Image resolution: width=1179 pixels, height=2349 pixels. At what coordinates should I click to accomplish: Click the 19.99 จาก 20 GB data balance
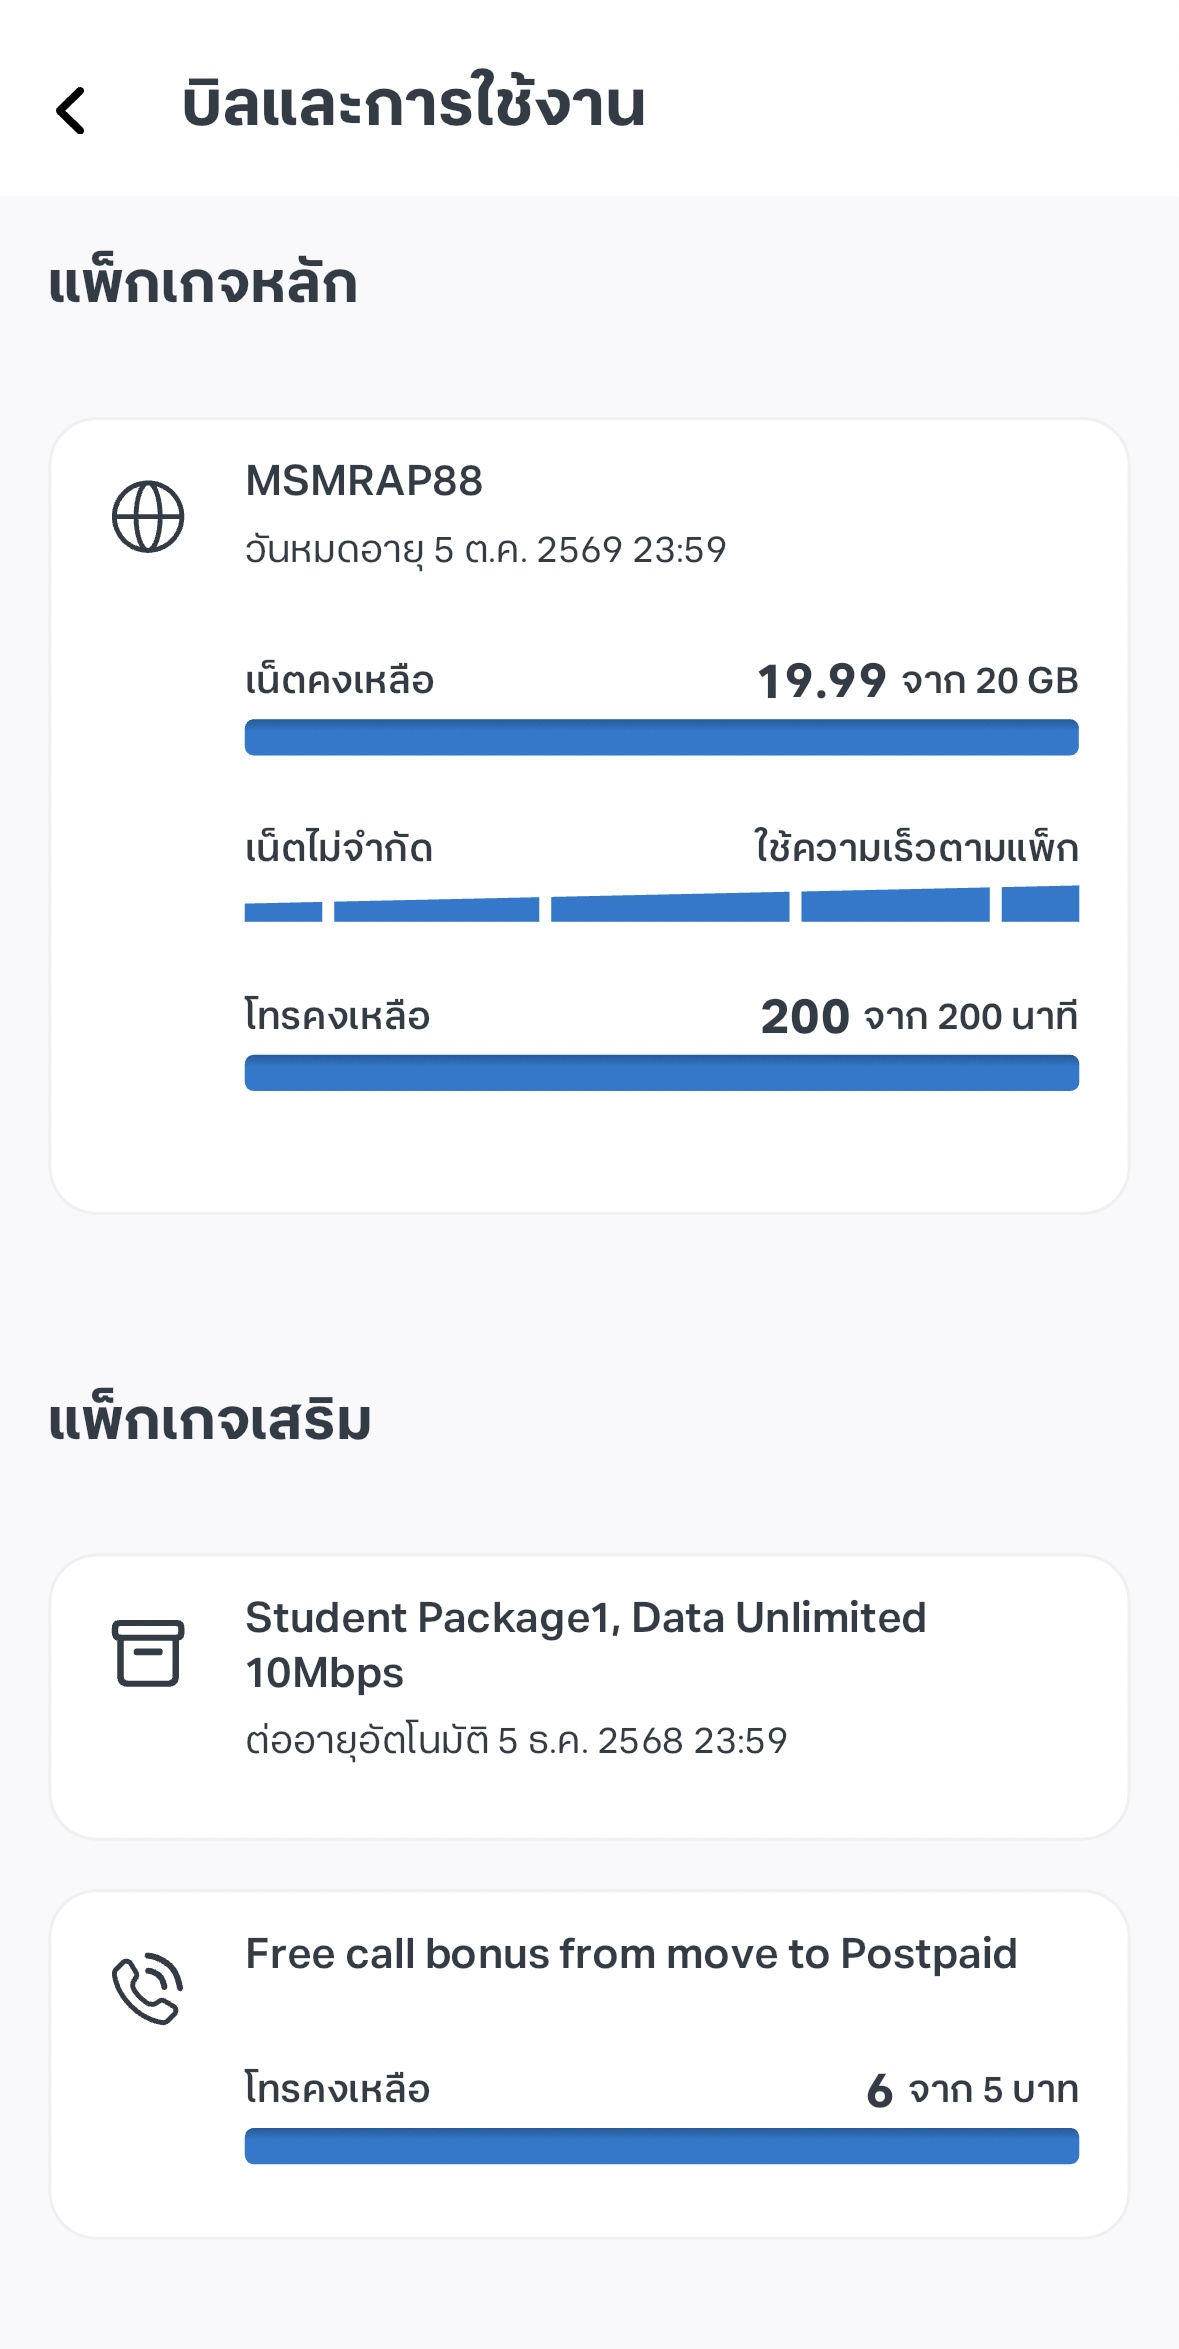pos(917,681)
